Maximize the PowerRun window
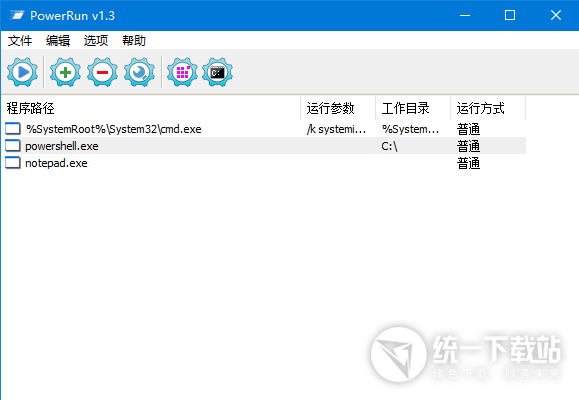 (510, 15)
